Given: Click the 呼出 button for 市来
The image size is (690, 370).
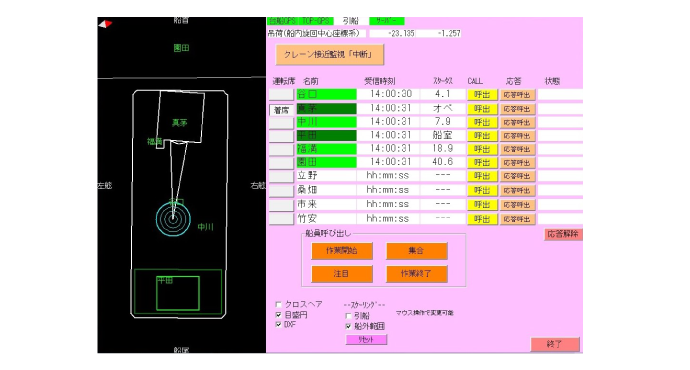Looking at the screenshot, I should 482,205.
